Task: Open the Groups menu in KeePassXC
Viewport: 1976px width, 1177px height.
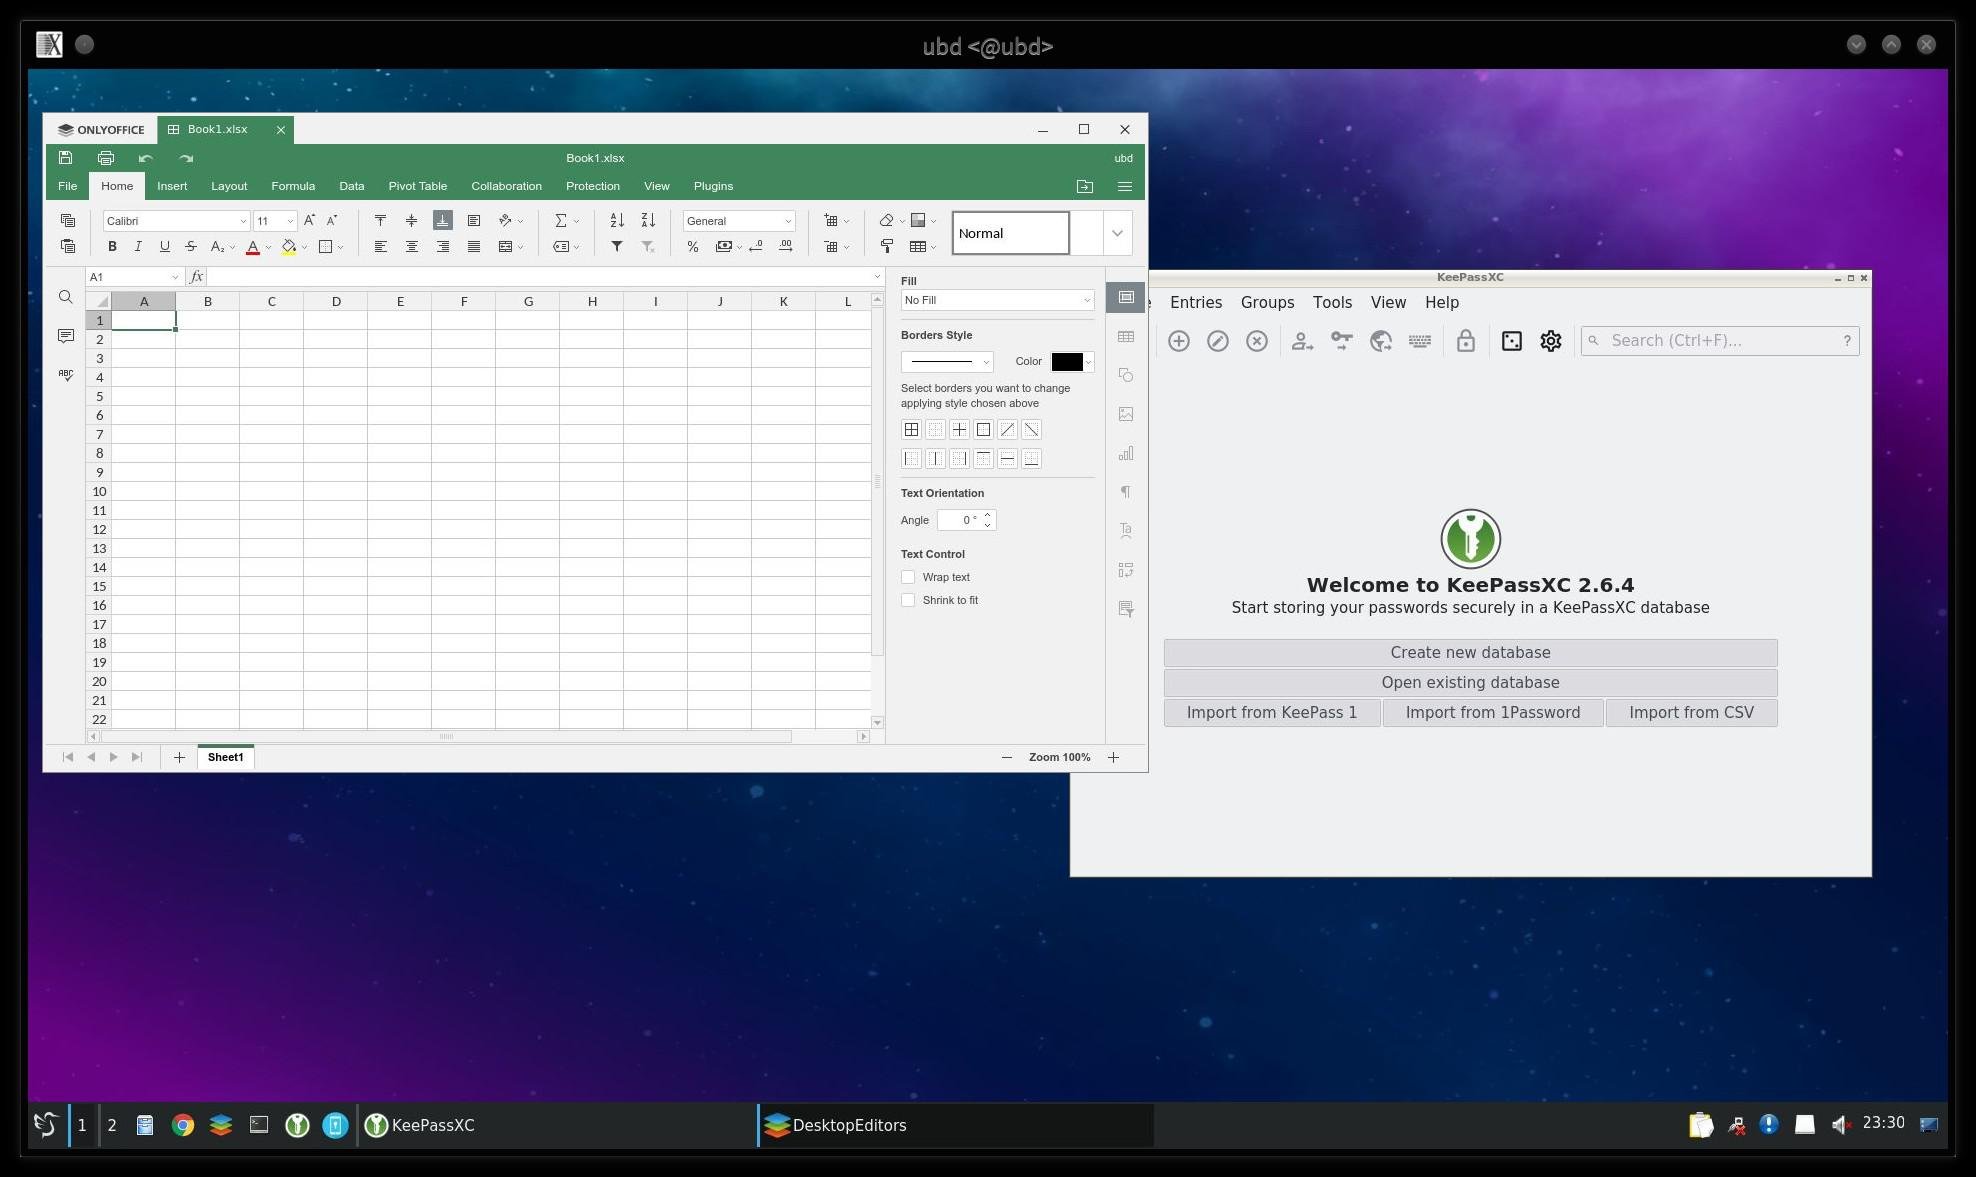Action: (1267, 302)
